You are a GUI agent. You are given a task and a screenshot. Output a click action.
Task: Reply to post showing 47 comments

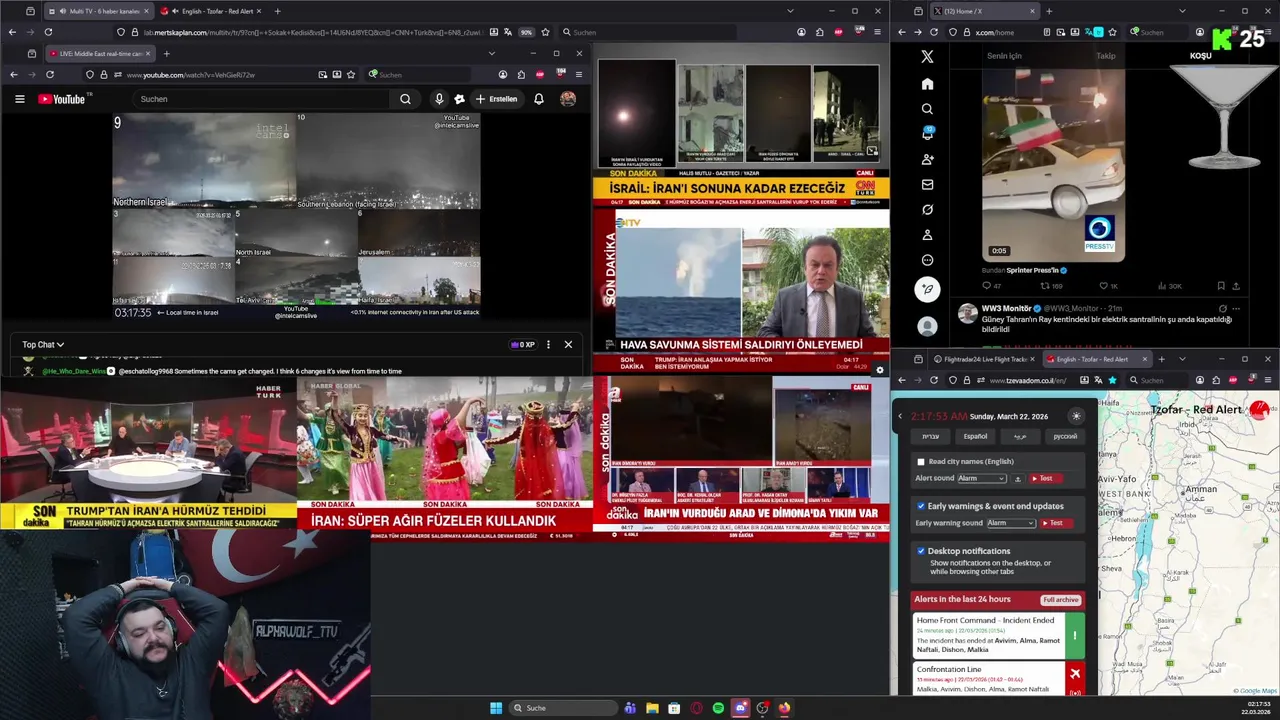[991, 286]
